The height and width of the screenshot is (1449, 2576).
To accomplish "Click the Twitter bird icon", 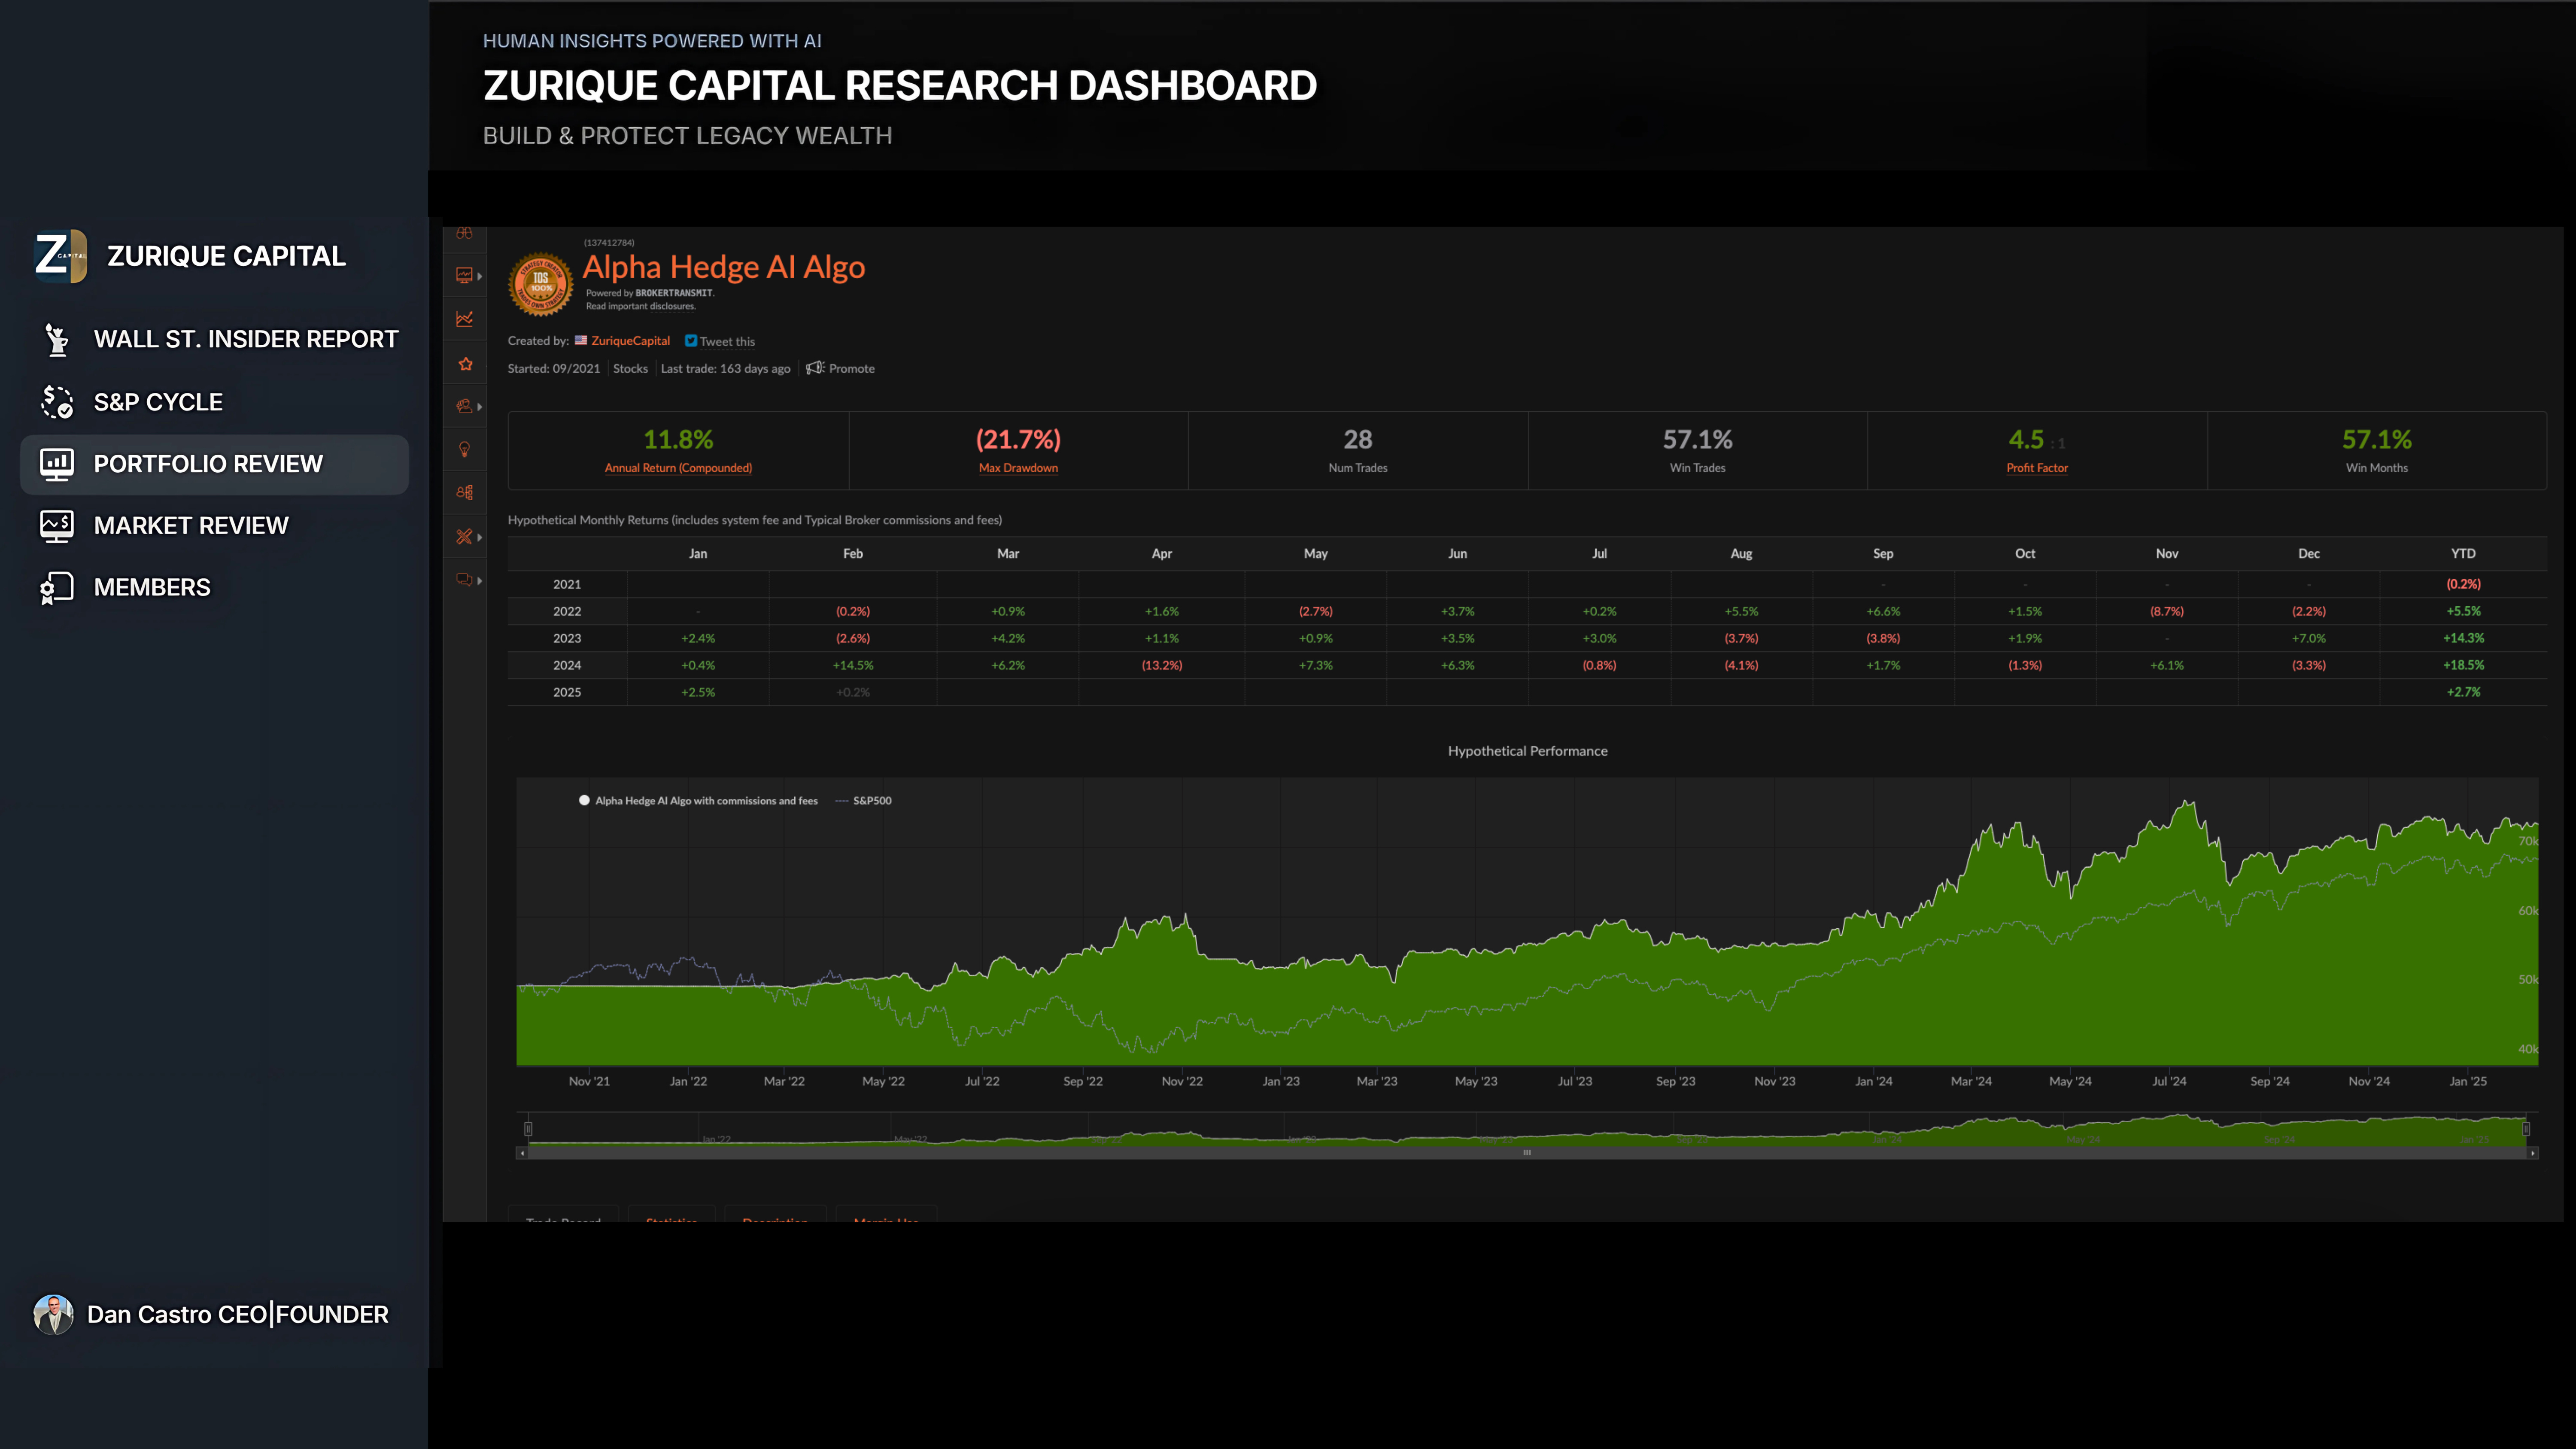I will (x=690, y=341).
